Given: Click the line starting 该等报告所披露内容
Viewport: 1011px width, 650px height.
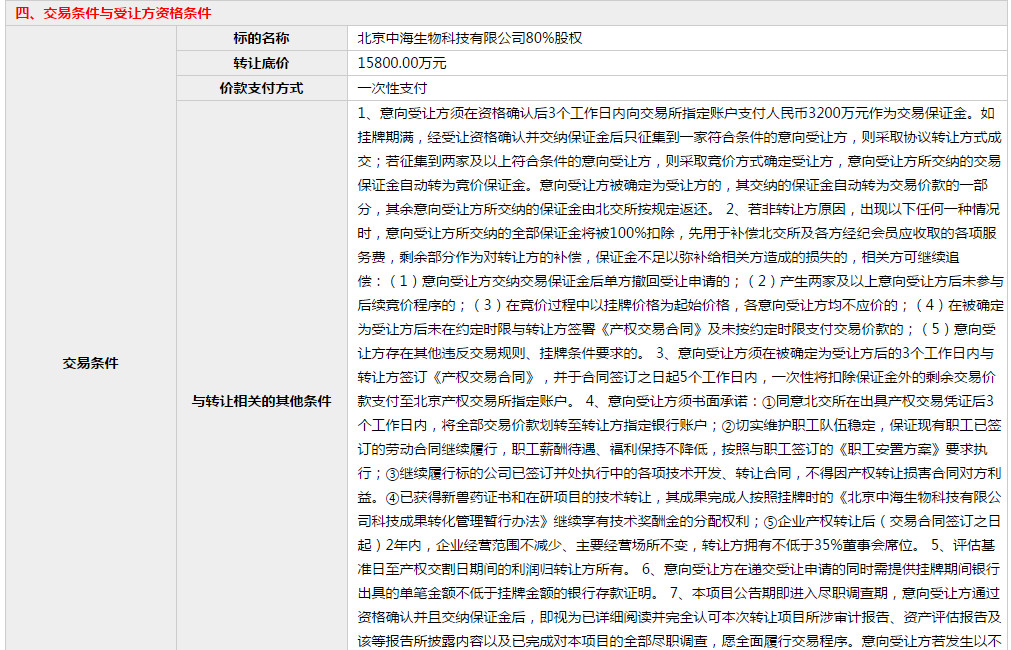Looking at the screenshot, I should pos(680,641).
